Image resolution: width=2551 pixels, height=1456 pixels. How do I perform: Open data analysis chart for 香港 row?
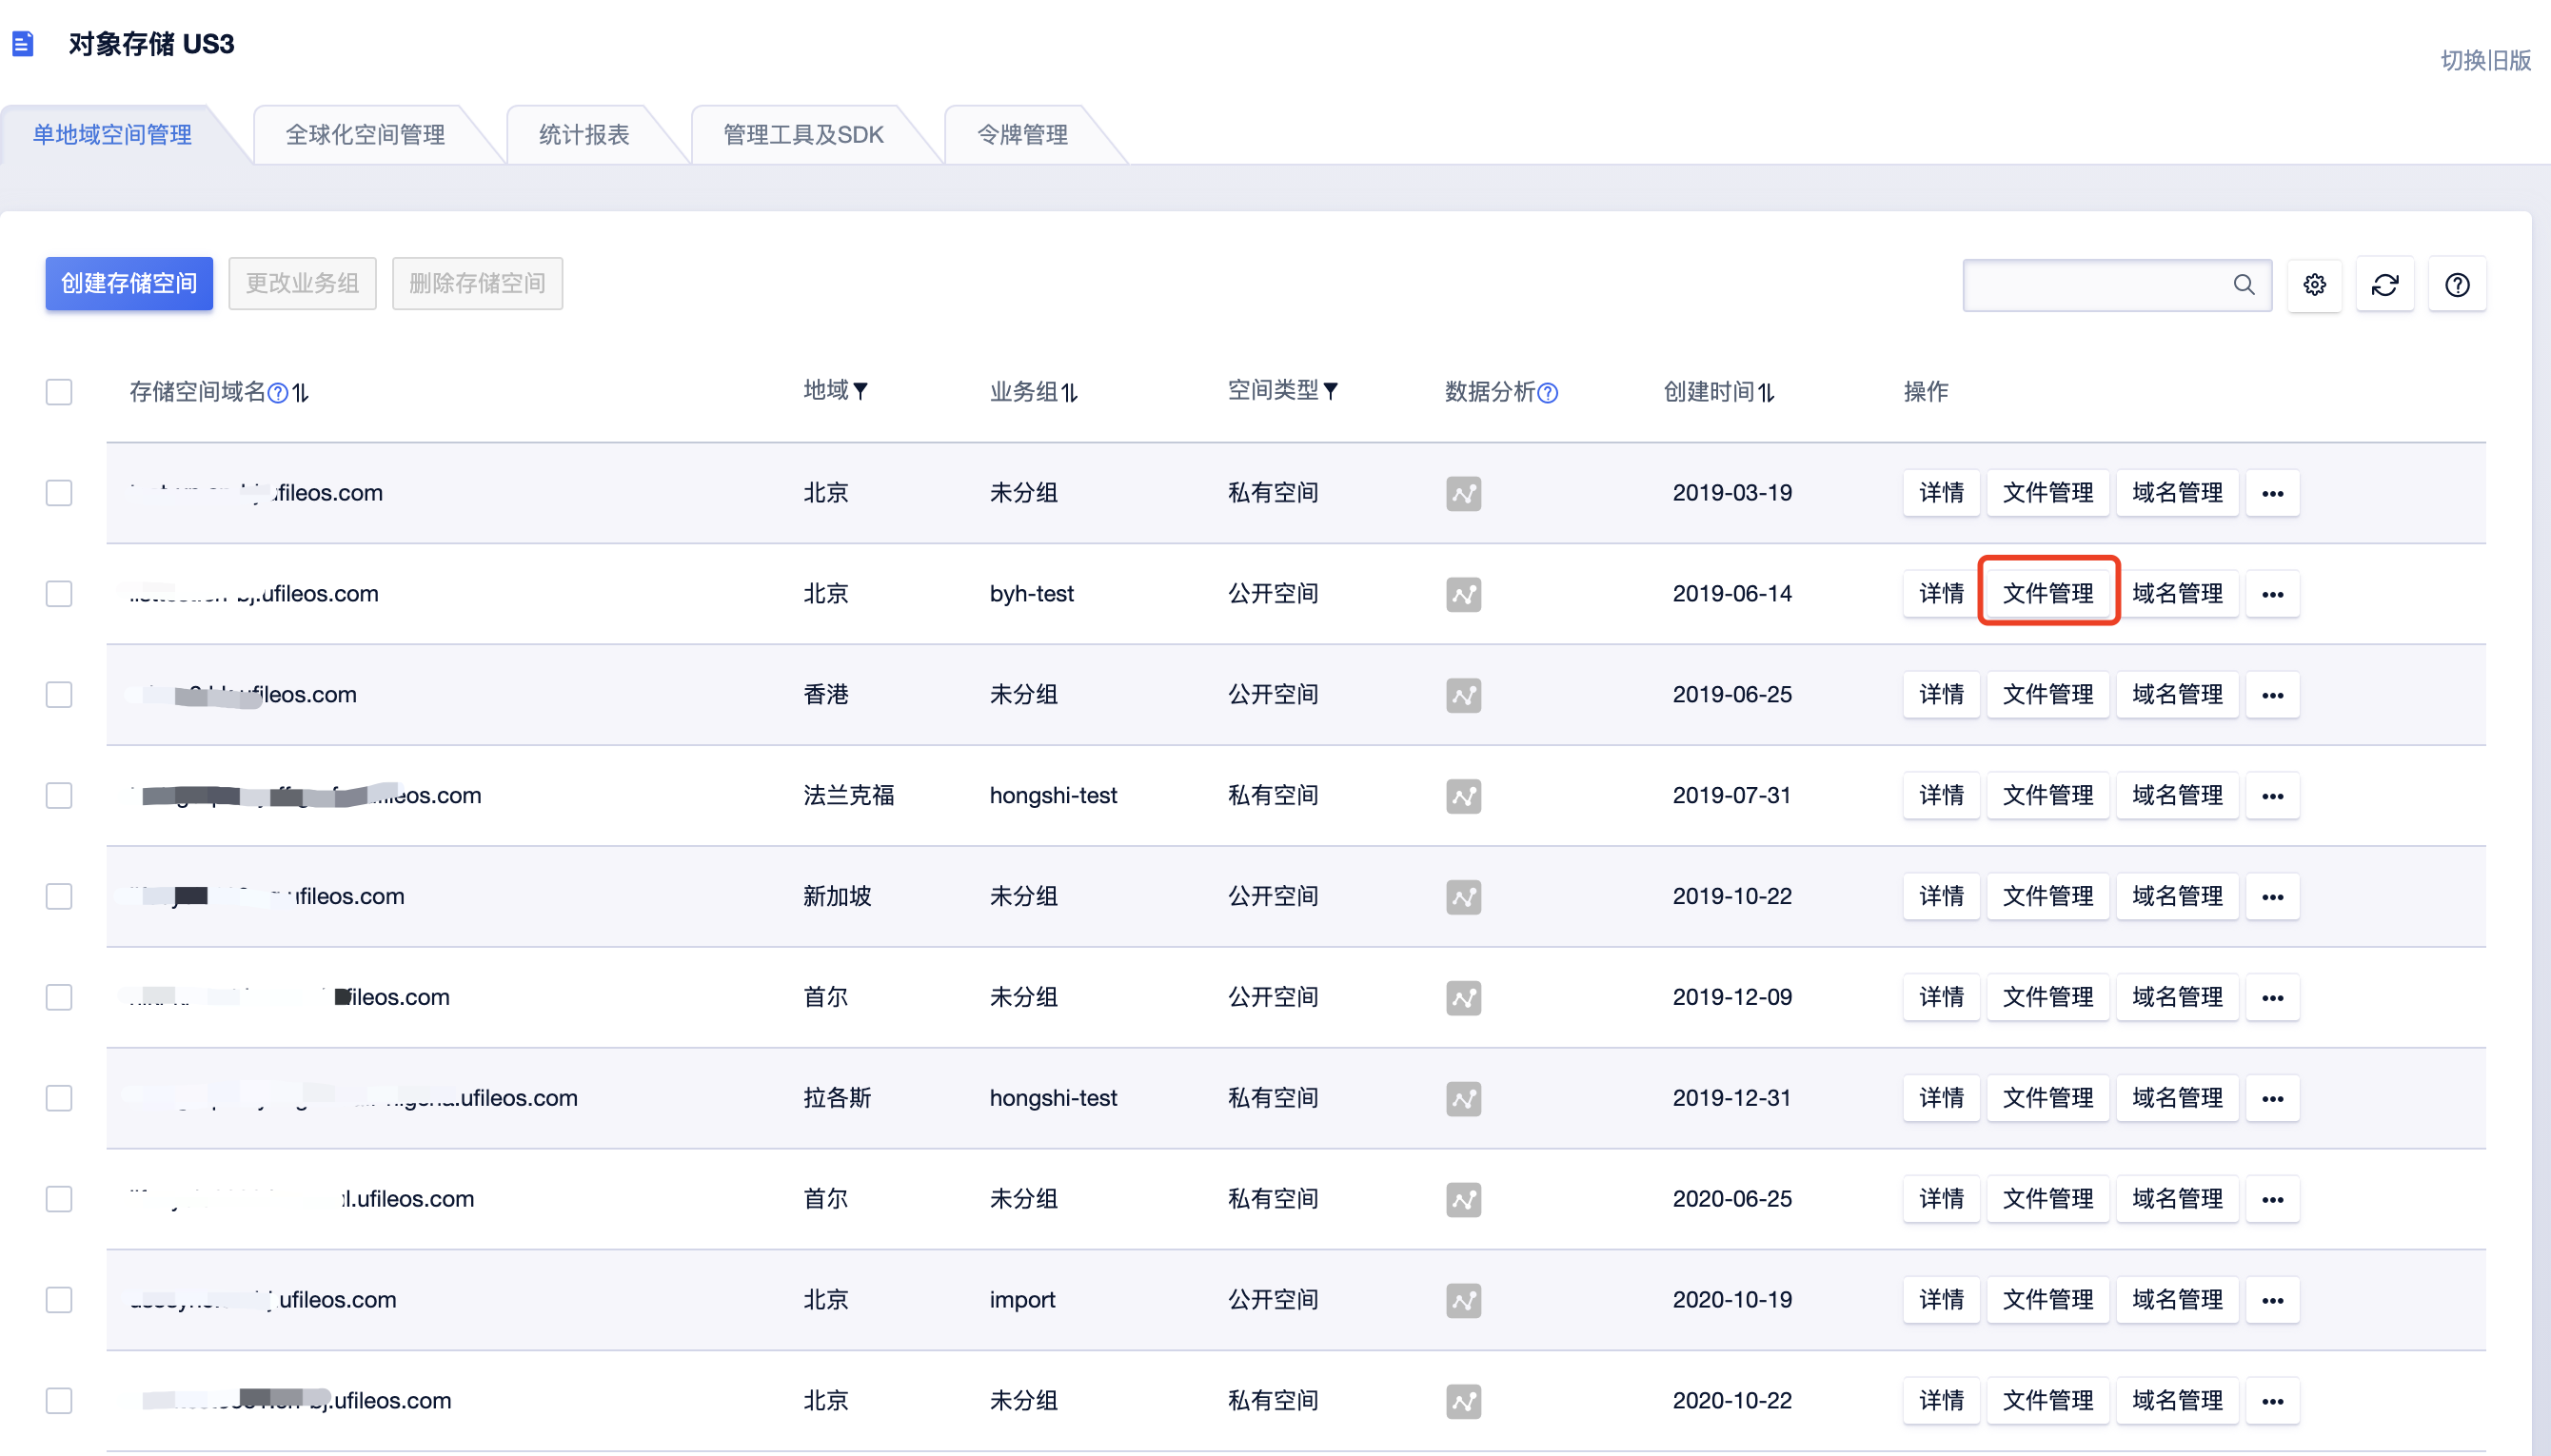pos(1462,695)
